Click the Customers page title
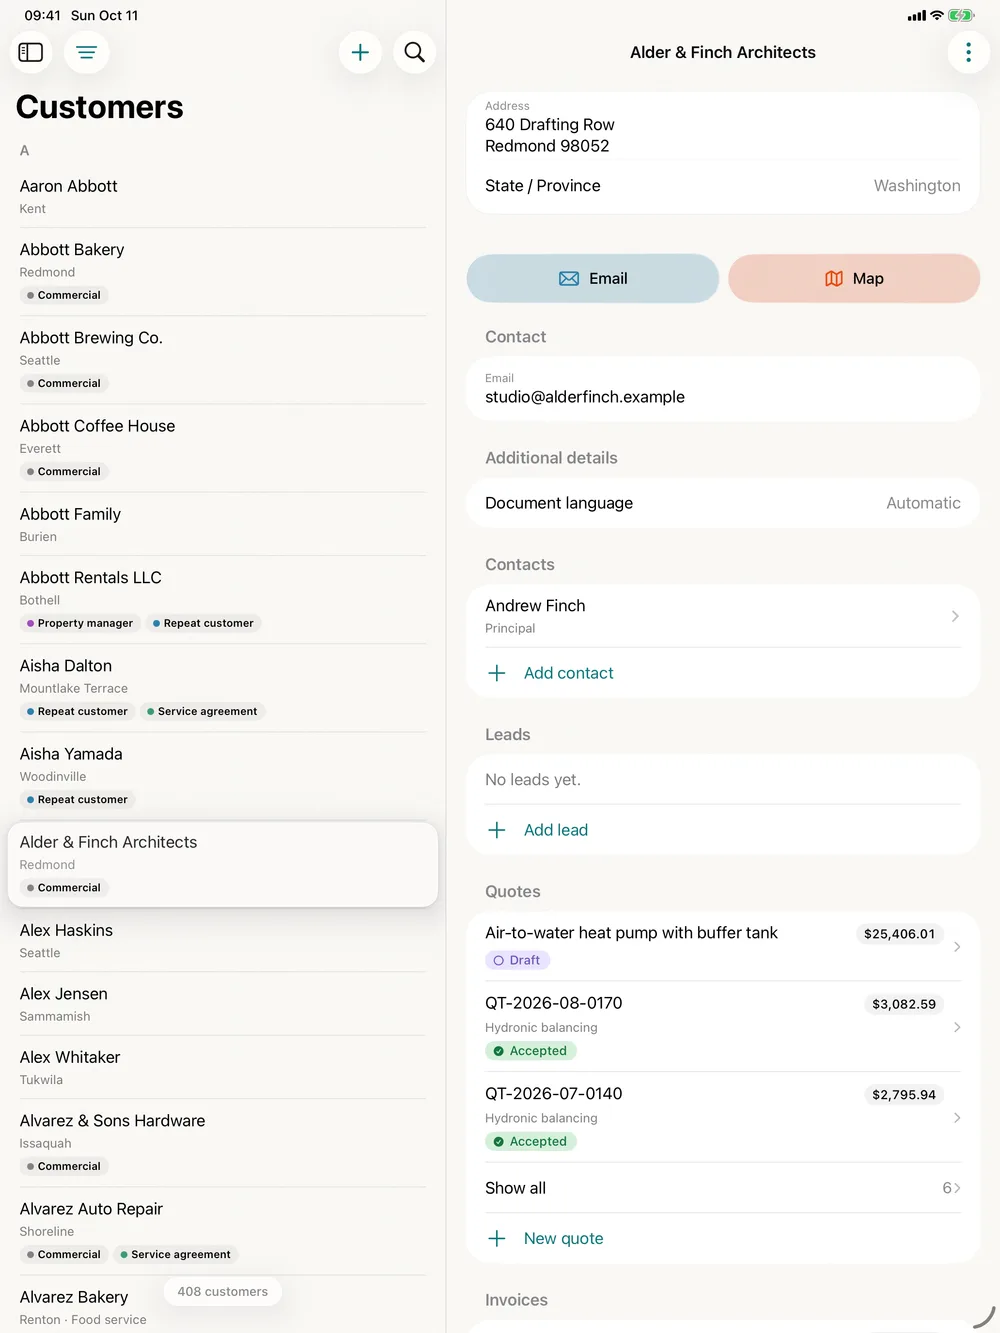 point(100,107)
